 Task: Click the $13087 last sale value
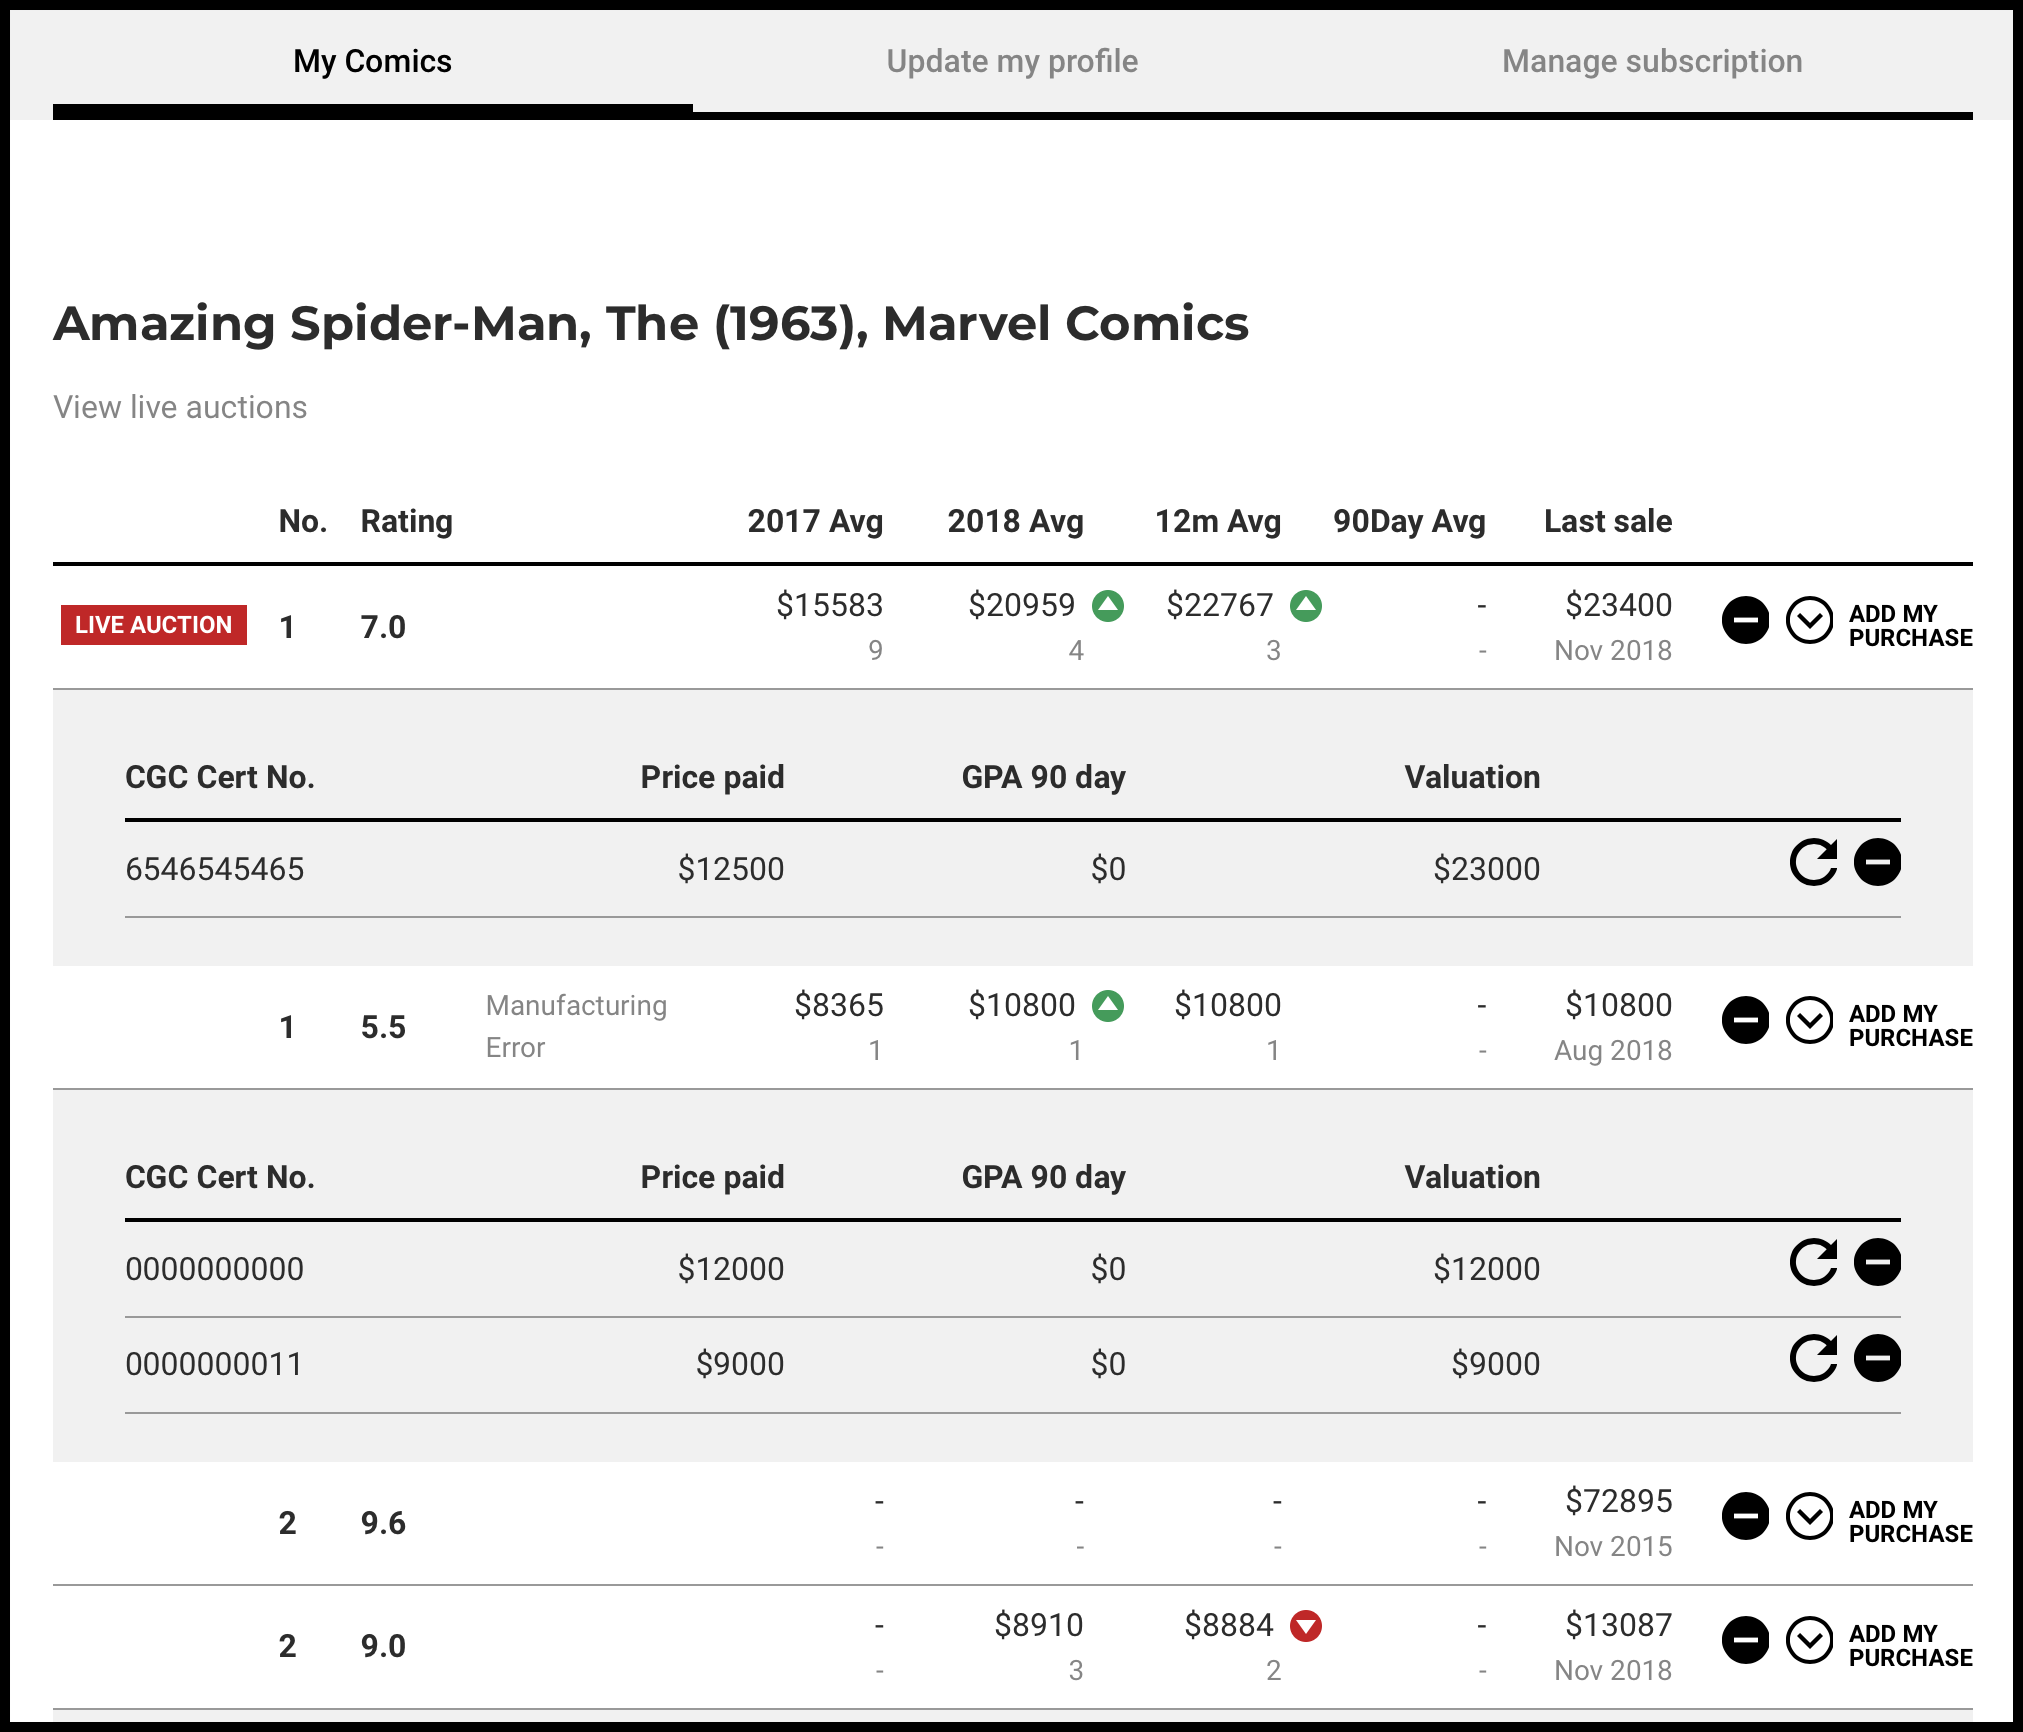1618,1625
